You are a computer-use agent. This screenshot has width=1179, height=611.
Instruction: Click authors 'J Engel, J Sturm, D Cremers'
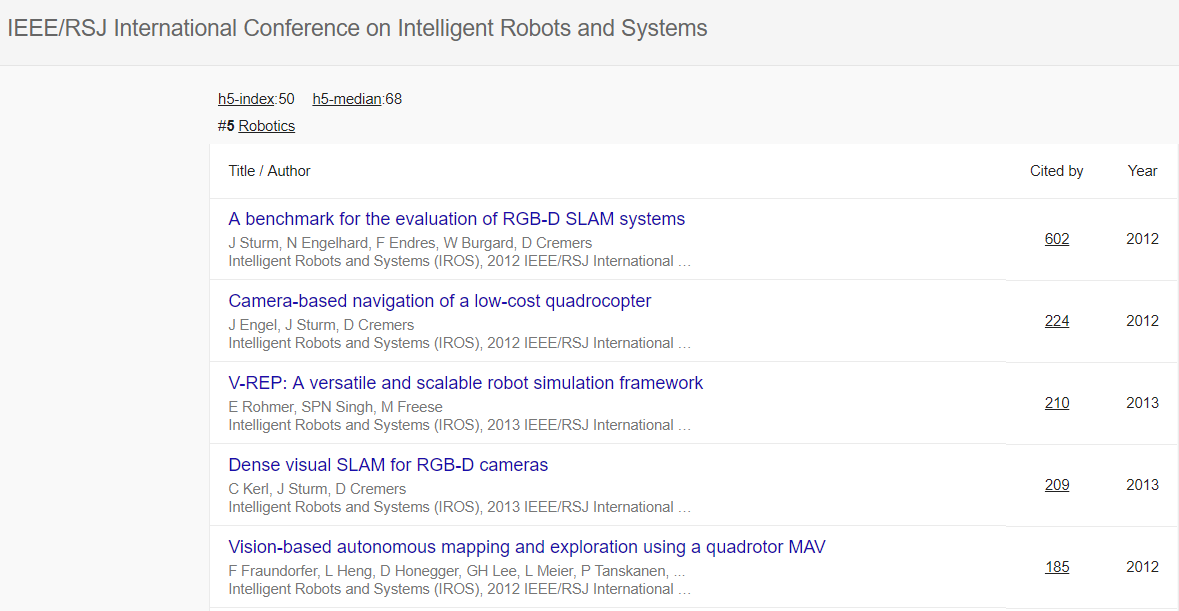pyautogui.click(x=321, y=325)
